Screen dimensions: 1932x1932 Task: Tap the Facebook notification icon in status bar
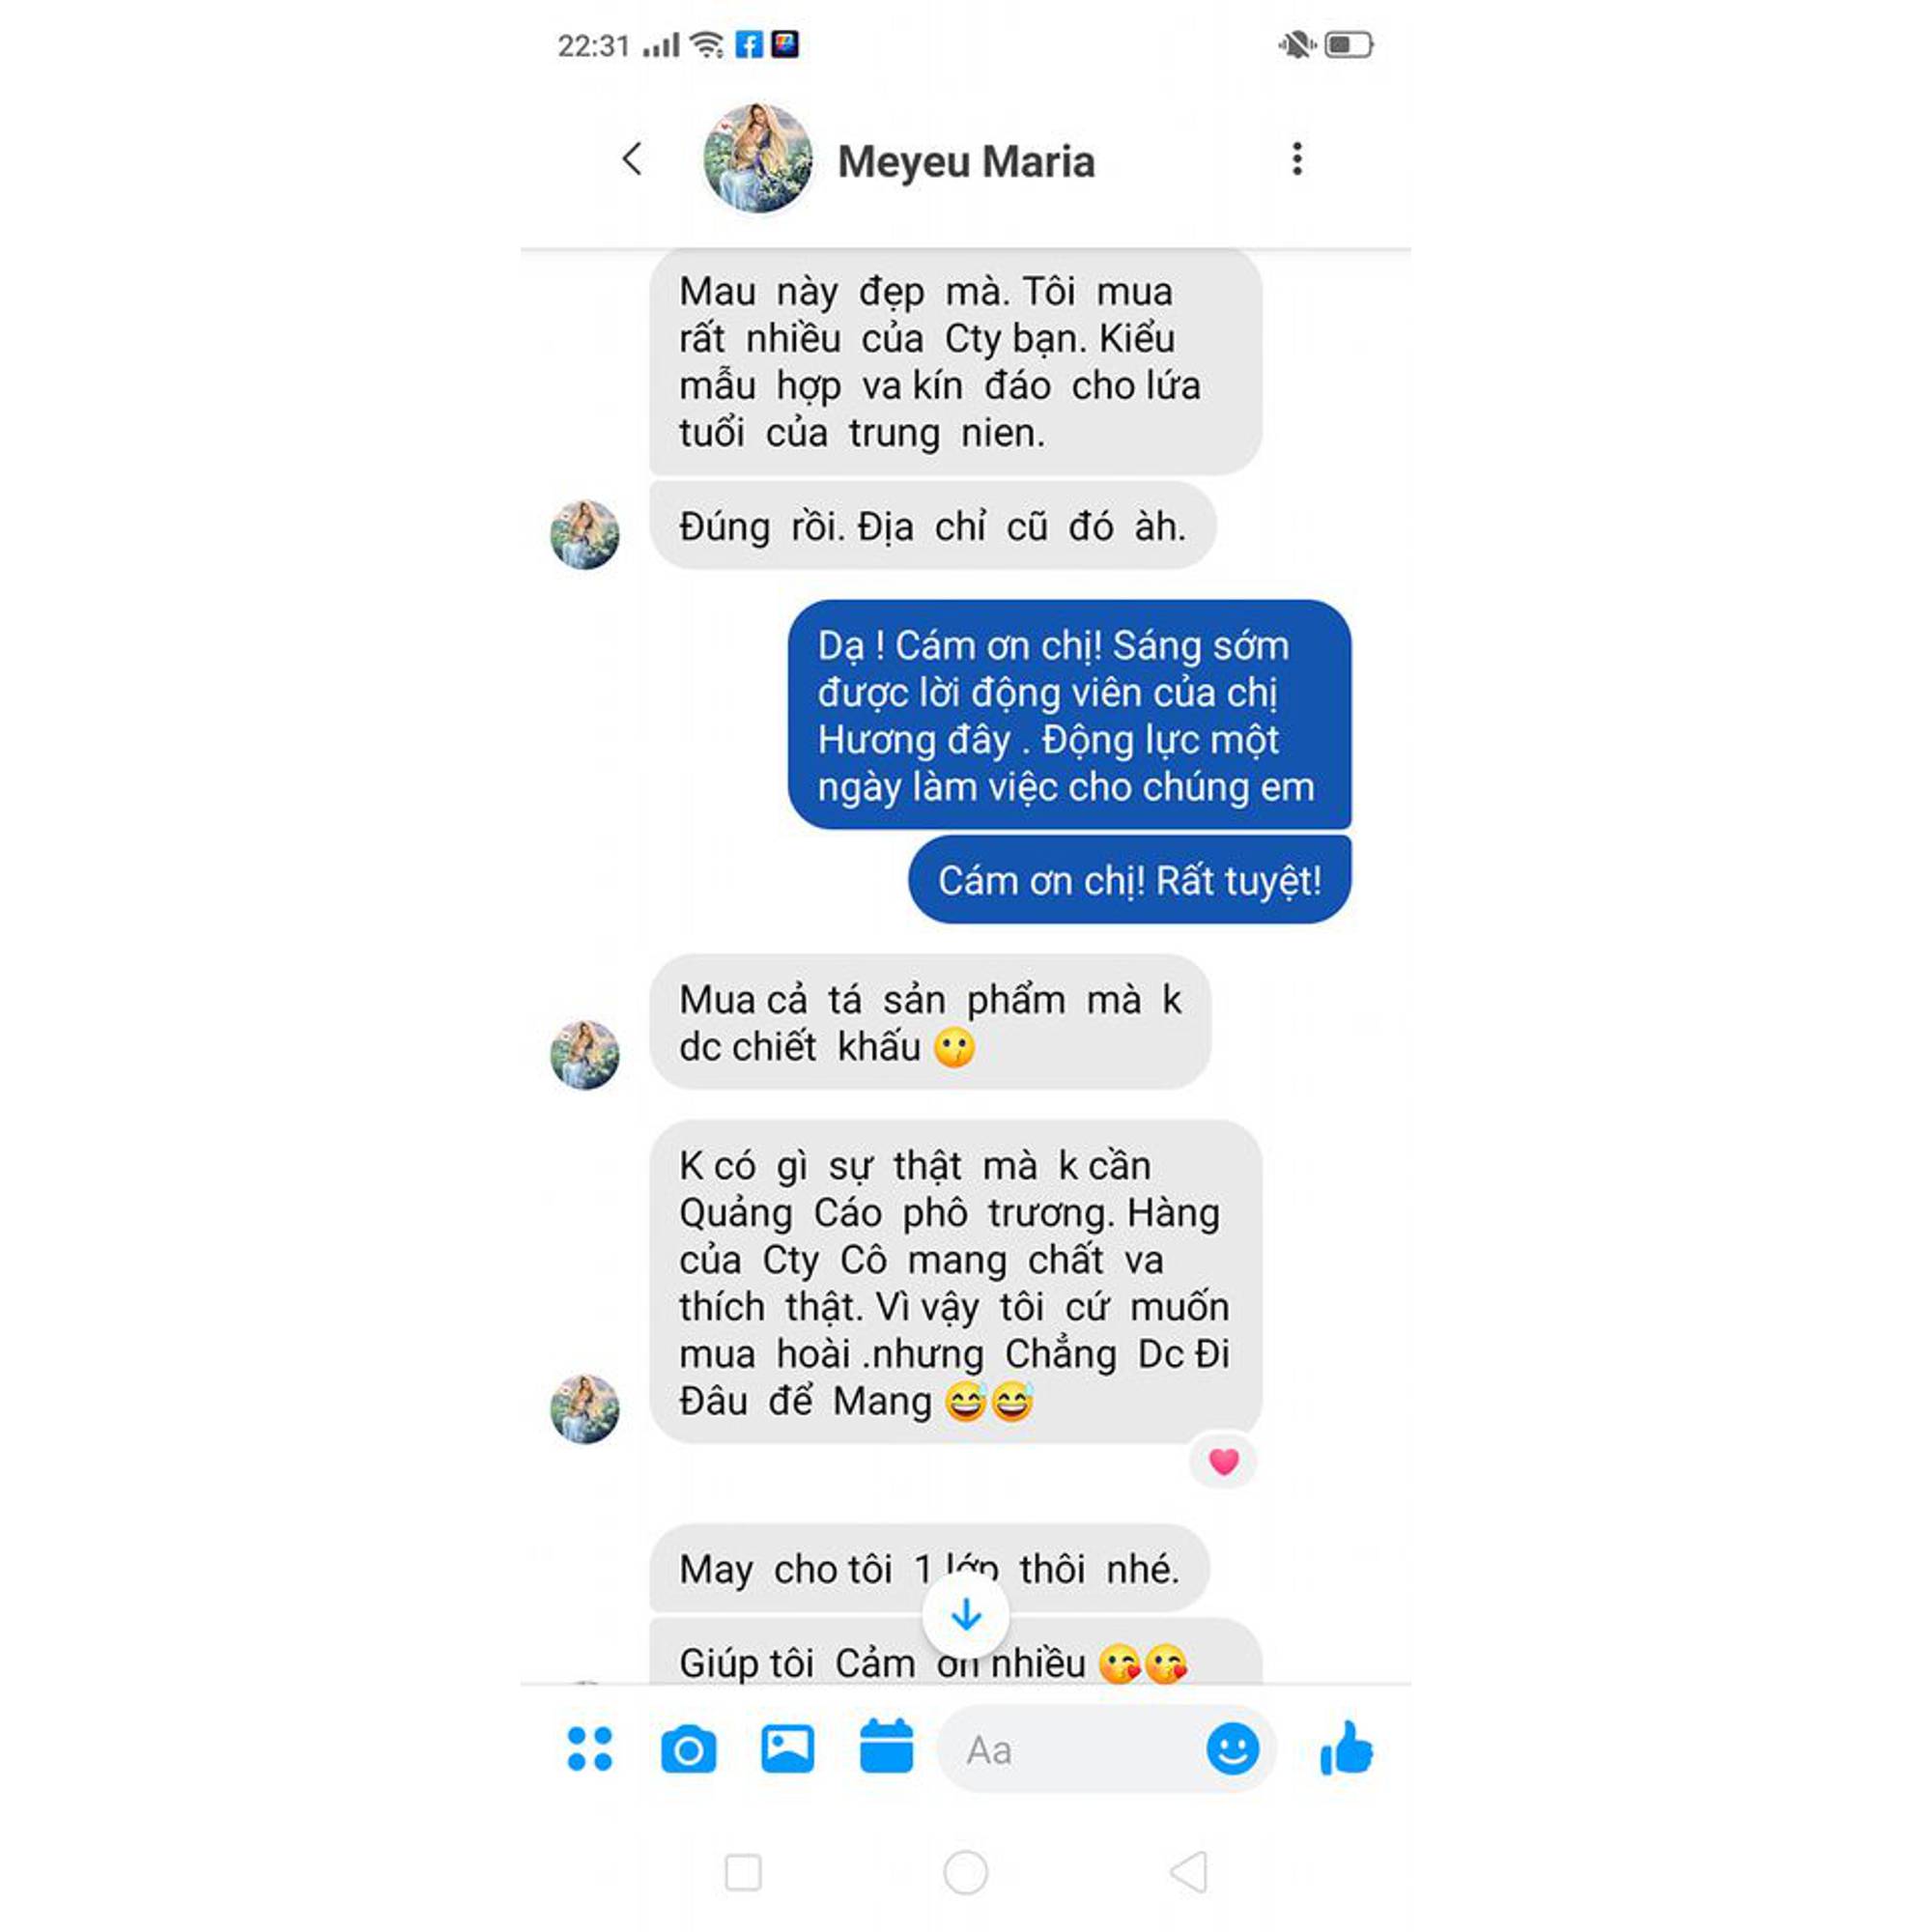pyautogui.click(x=748, y=44)
